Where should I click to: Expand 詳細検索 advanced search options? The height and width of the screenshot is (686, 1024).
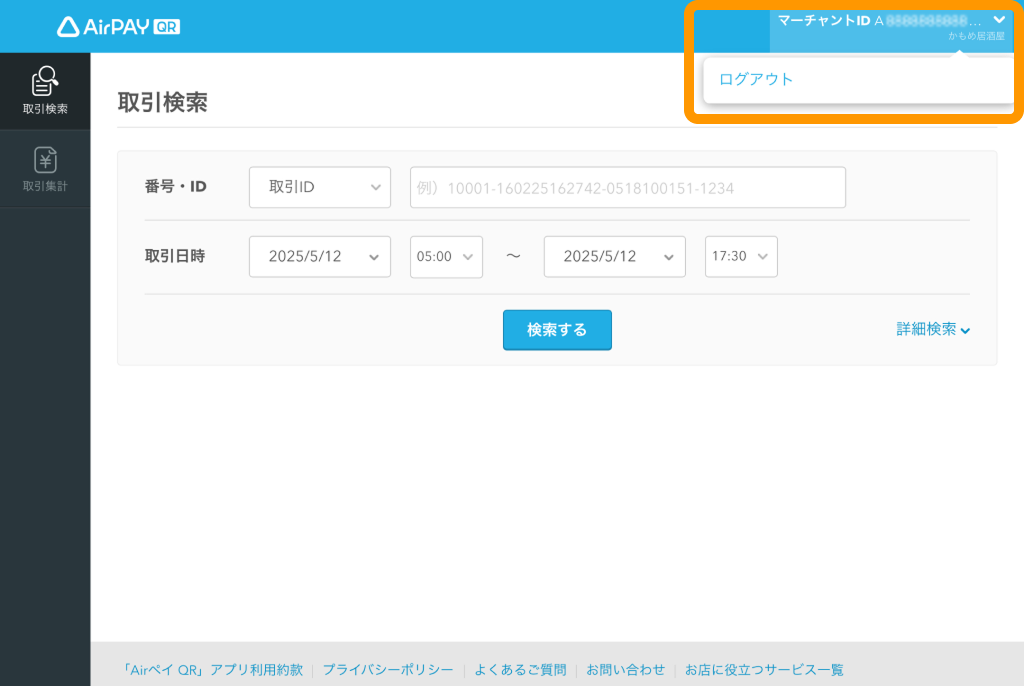pyautogui.click(x=932, y=329)
